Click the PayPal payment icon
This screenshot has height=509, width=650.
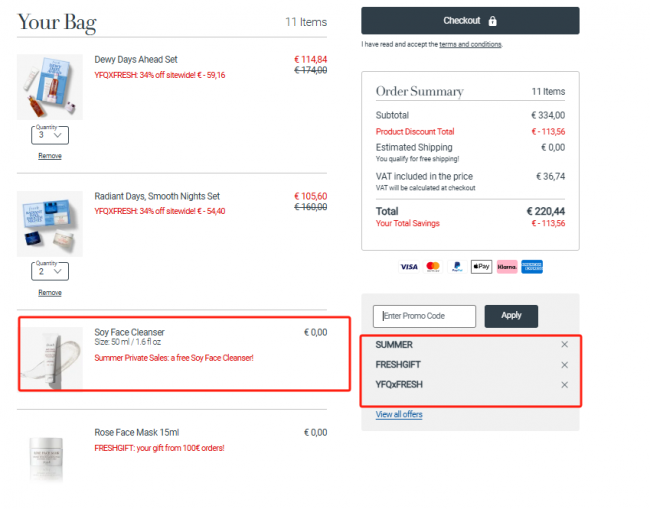[457, 267]
